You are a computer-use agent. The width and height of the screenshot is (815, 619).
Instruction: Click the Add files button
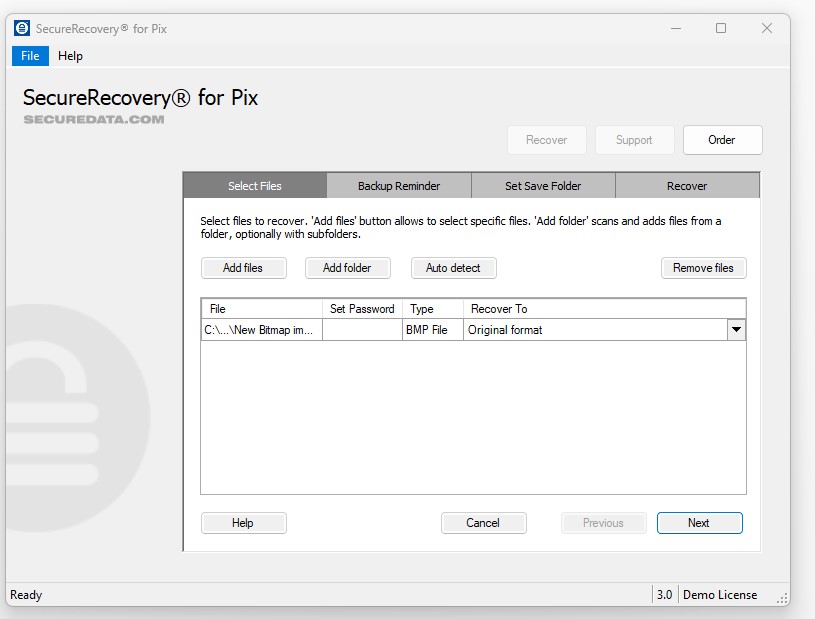point(243,268)
